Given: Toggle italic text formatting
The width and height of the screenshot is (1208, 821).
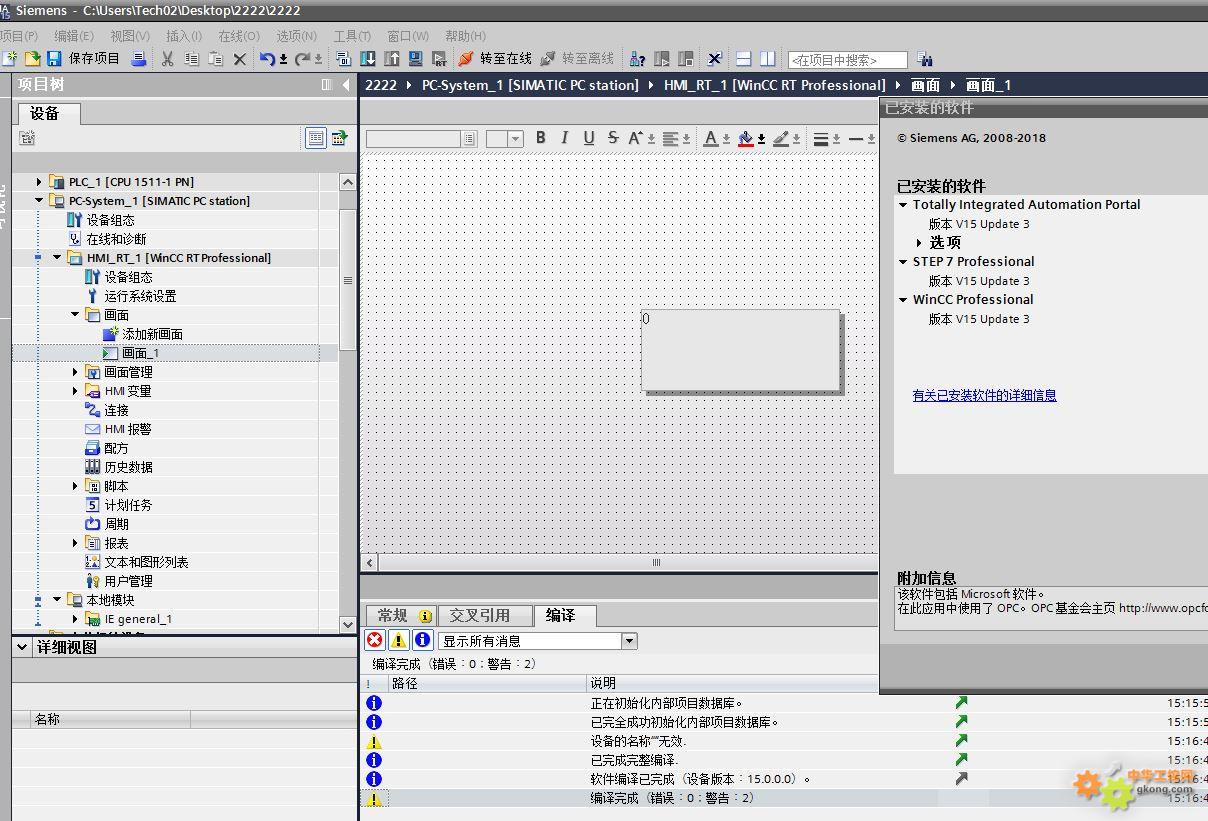Looking at the screenshot, I should click(565, 138).
